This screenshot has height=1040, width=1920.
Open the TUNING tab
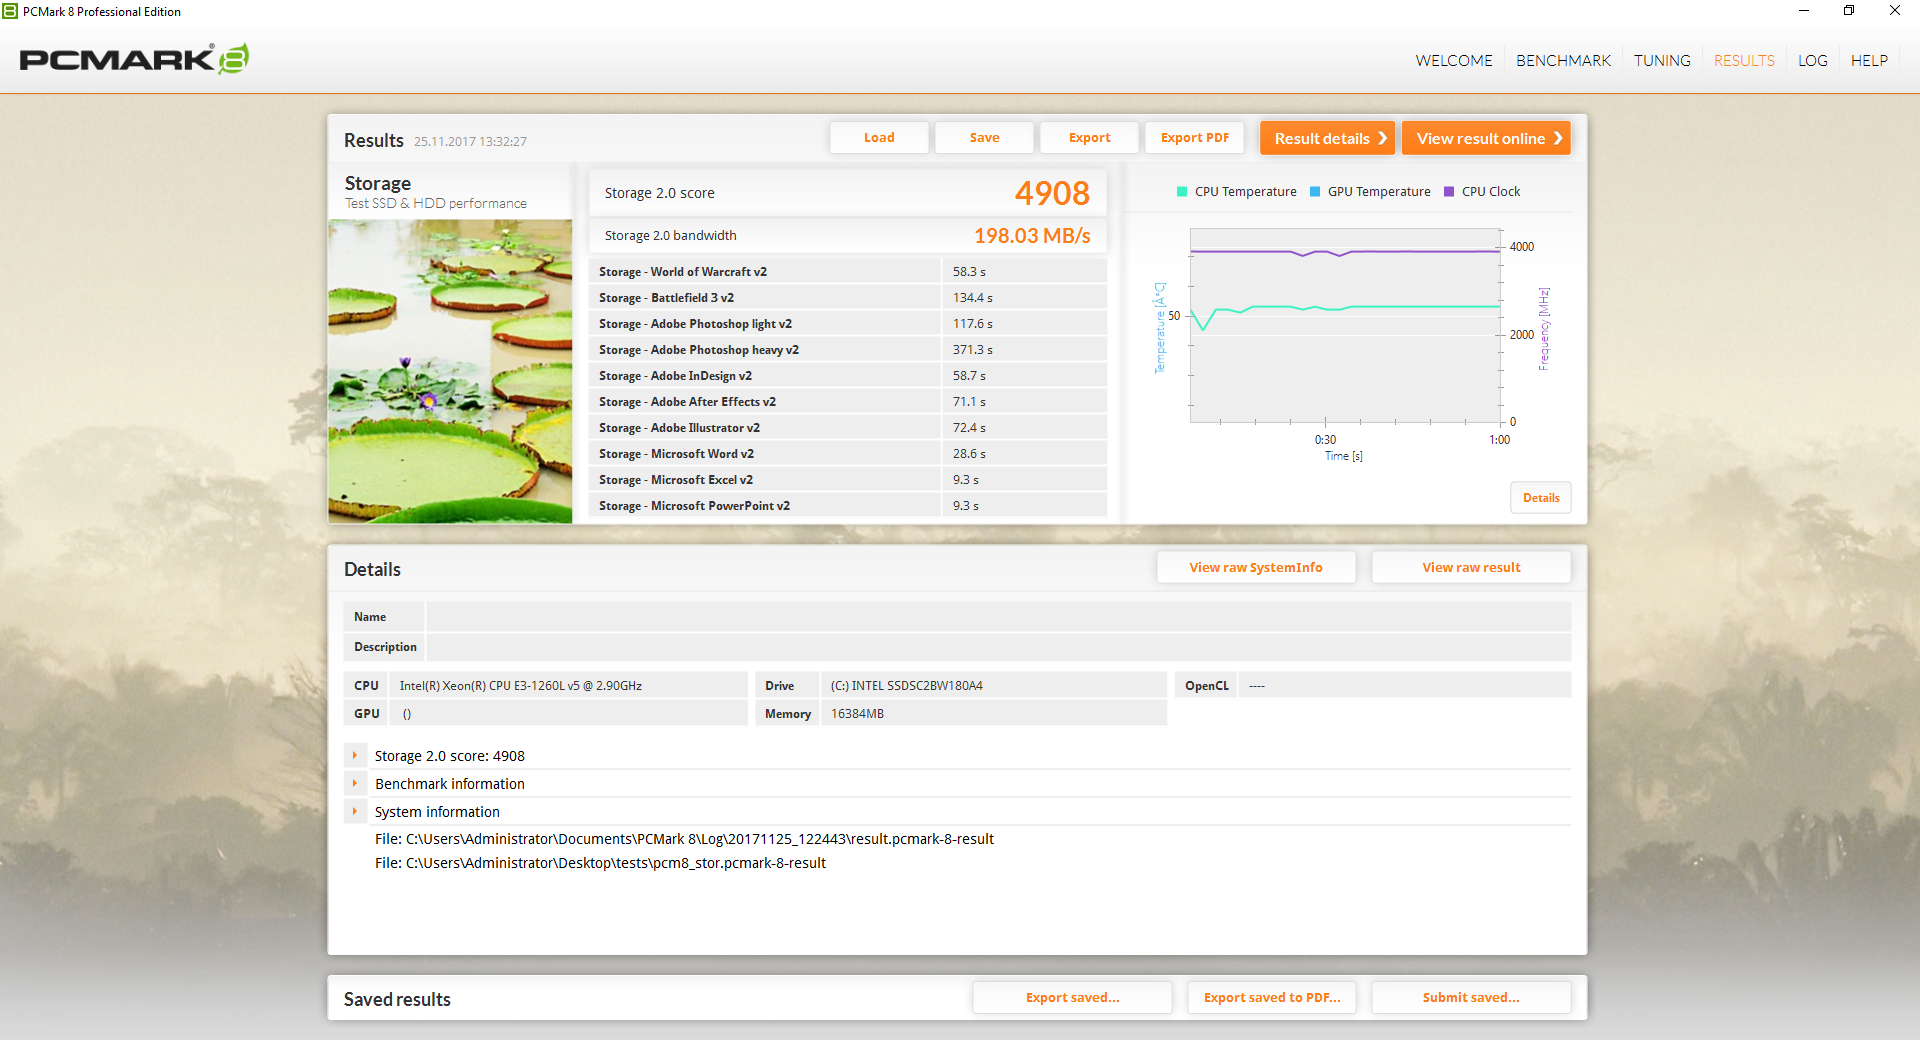1662,61
